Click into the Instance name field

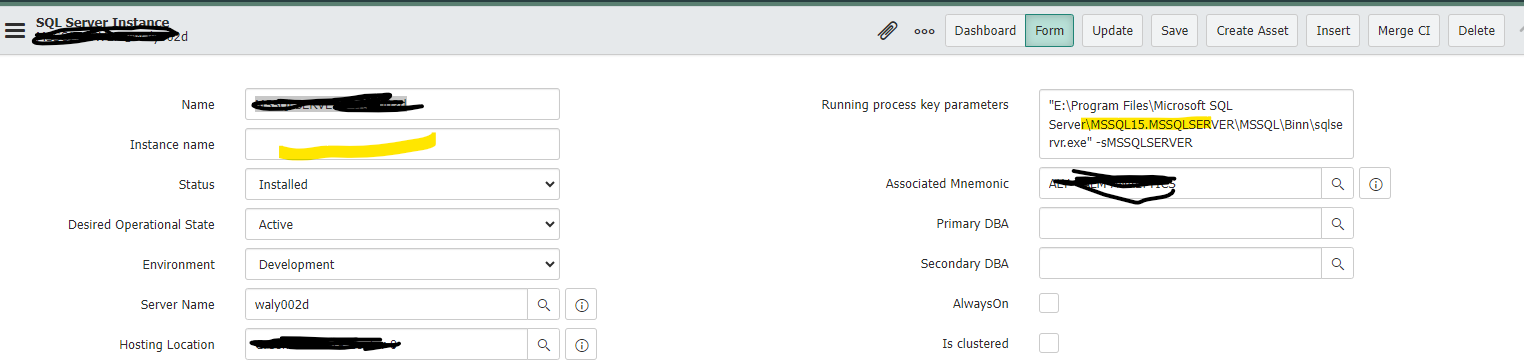(402, 144)
